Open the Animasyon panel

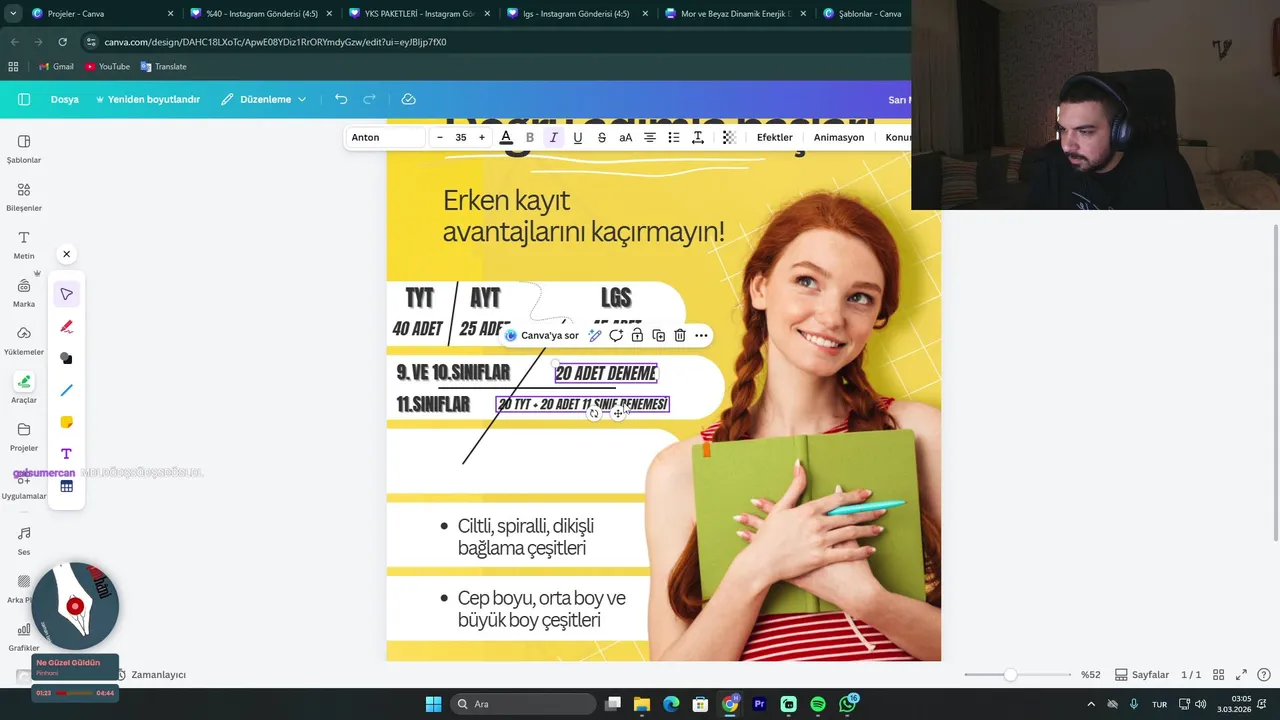tap(839, 137)
